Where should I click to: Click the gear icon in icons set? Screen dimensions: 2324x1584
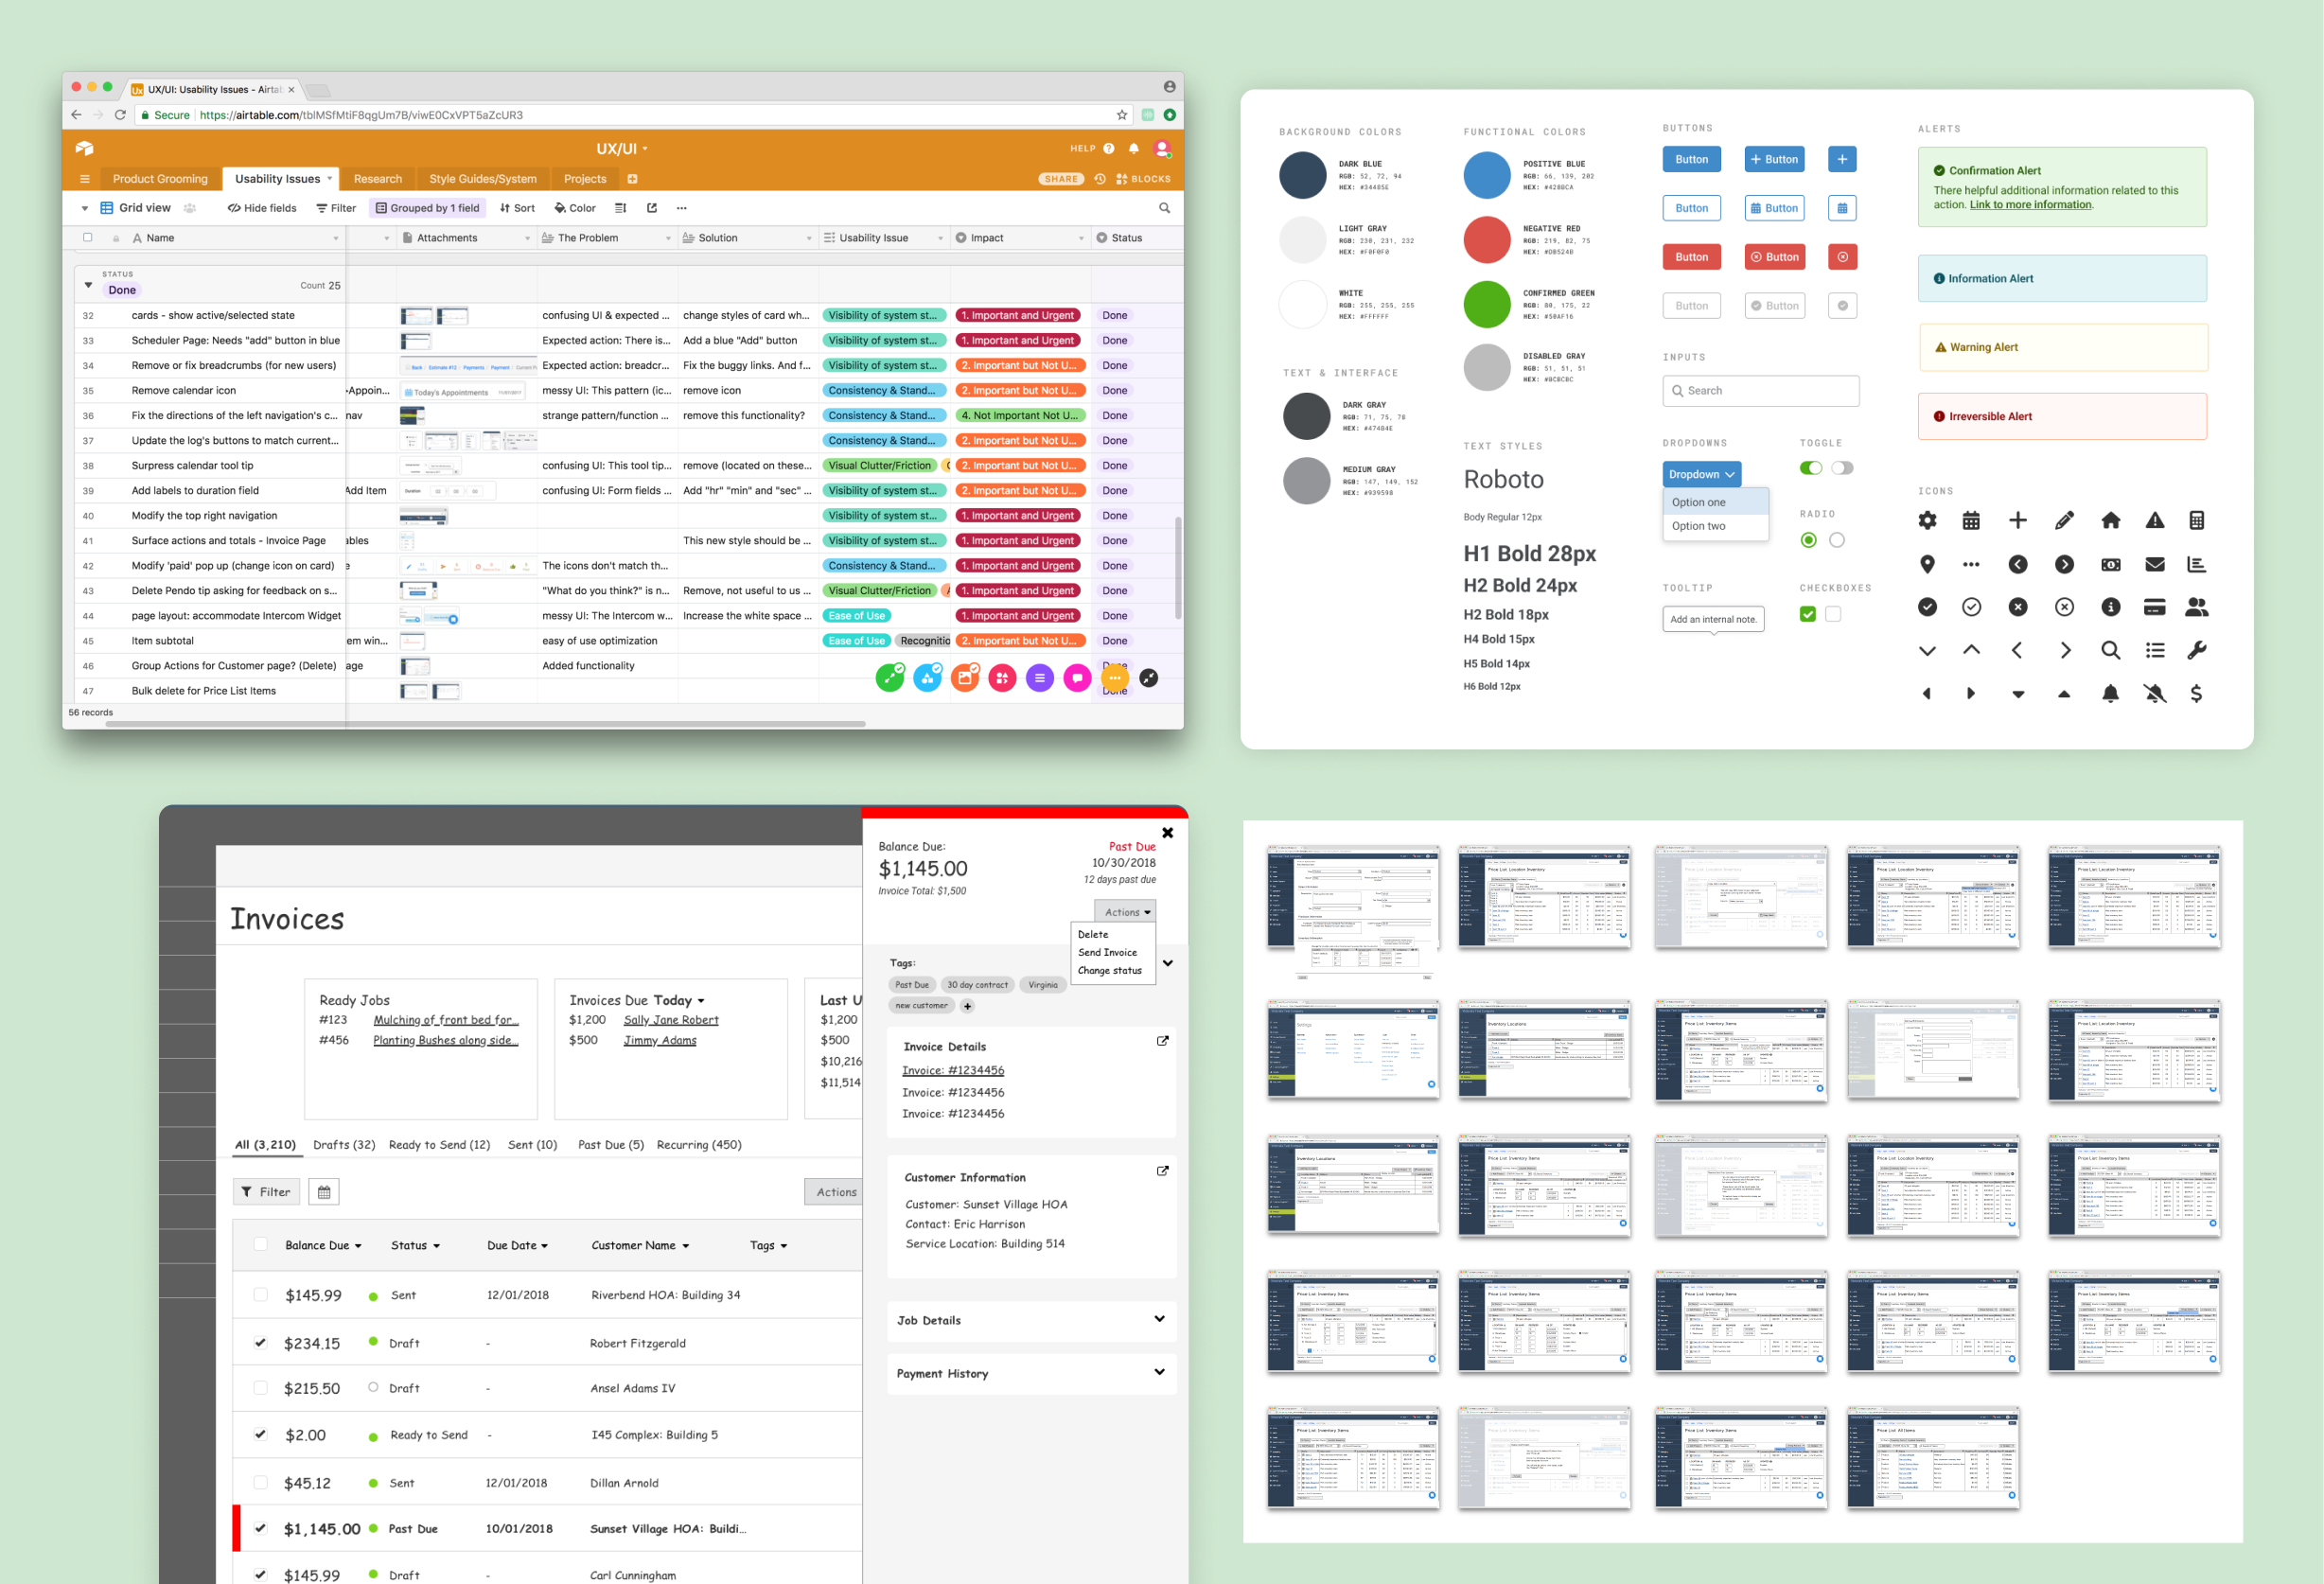[x=1927, y=520]
